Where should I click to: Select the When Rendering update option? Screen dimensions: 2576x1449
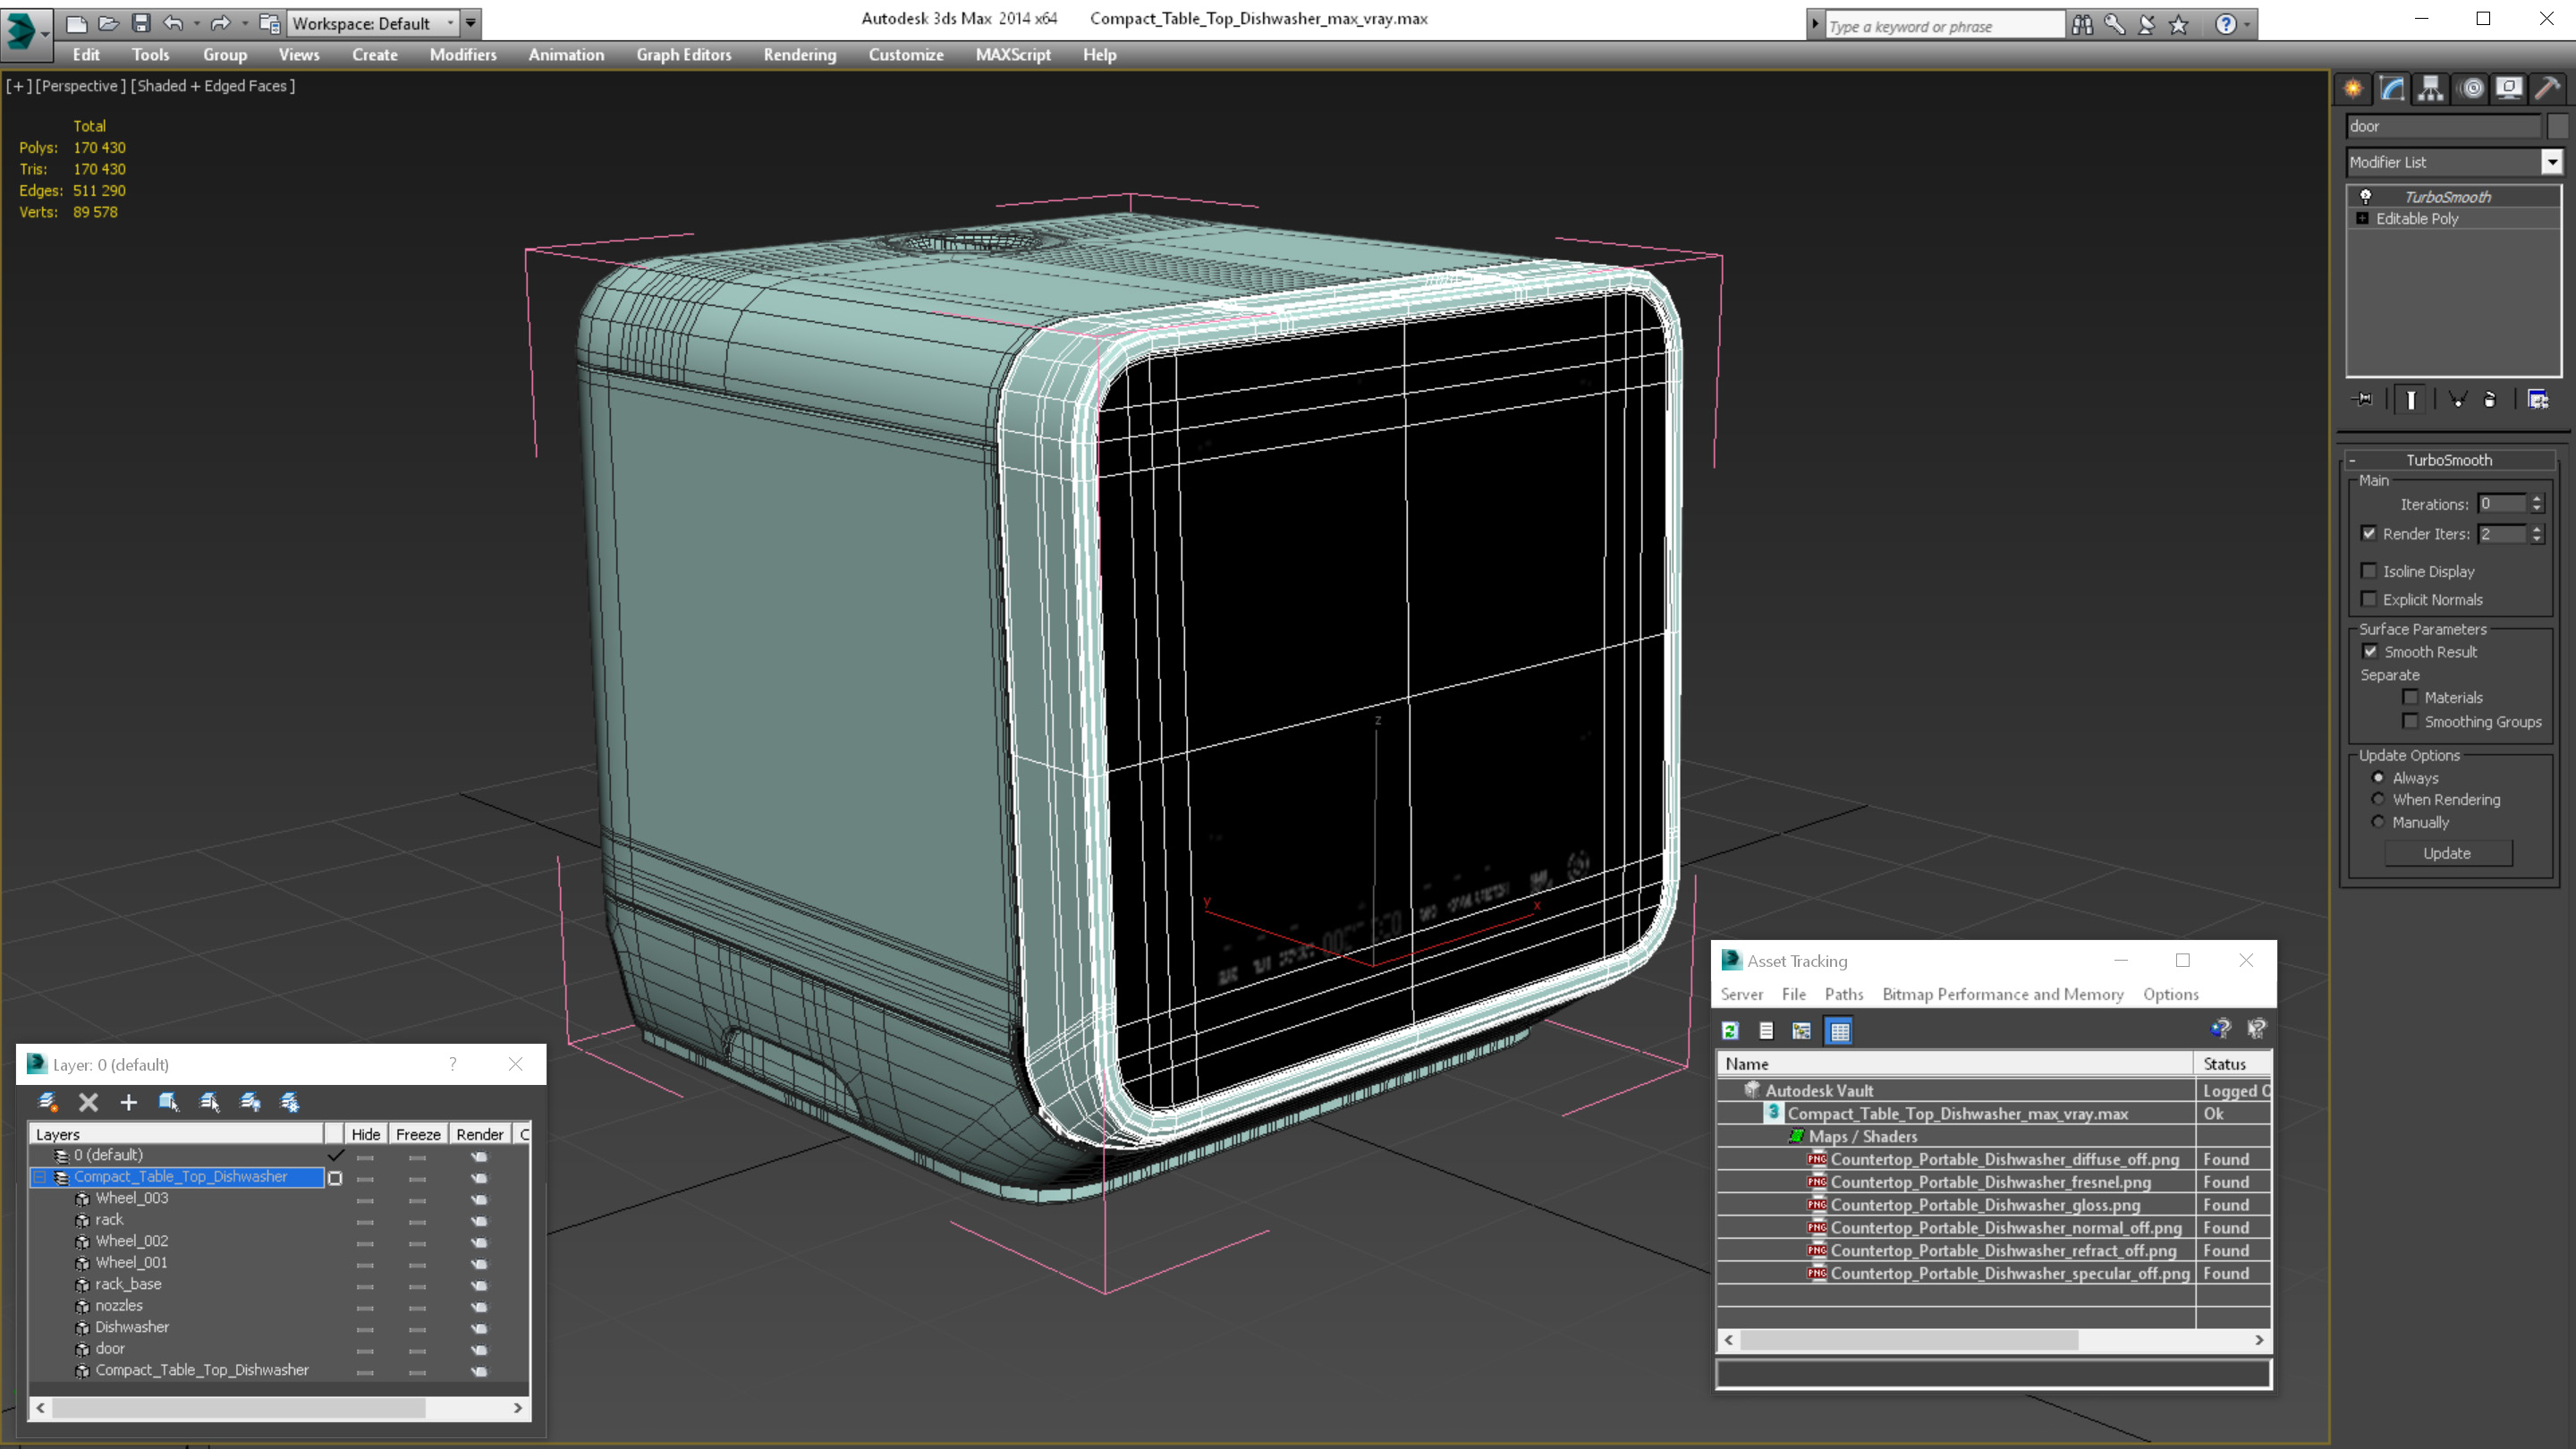click(x=2378, y=799)
